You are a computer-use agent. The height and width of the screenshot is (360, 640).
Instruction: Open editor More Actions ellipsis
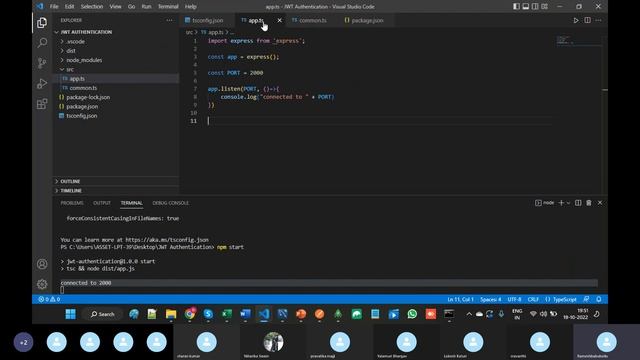(x=598, y=20)
